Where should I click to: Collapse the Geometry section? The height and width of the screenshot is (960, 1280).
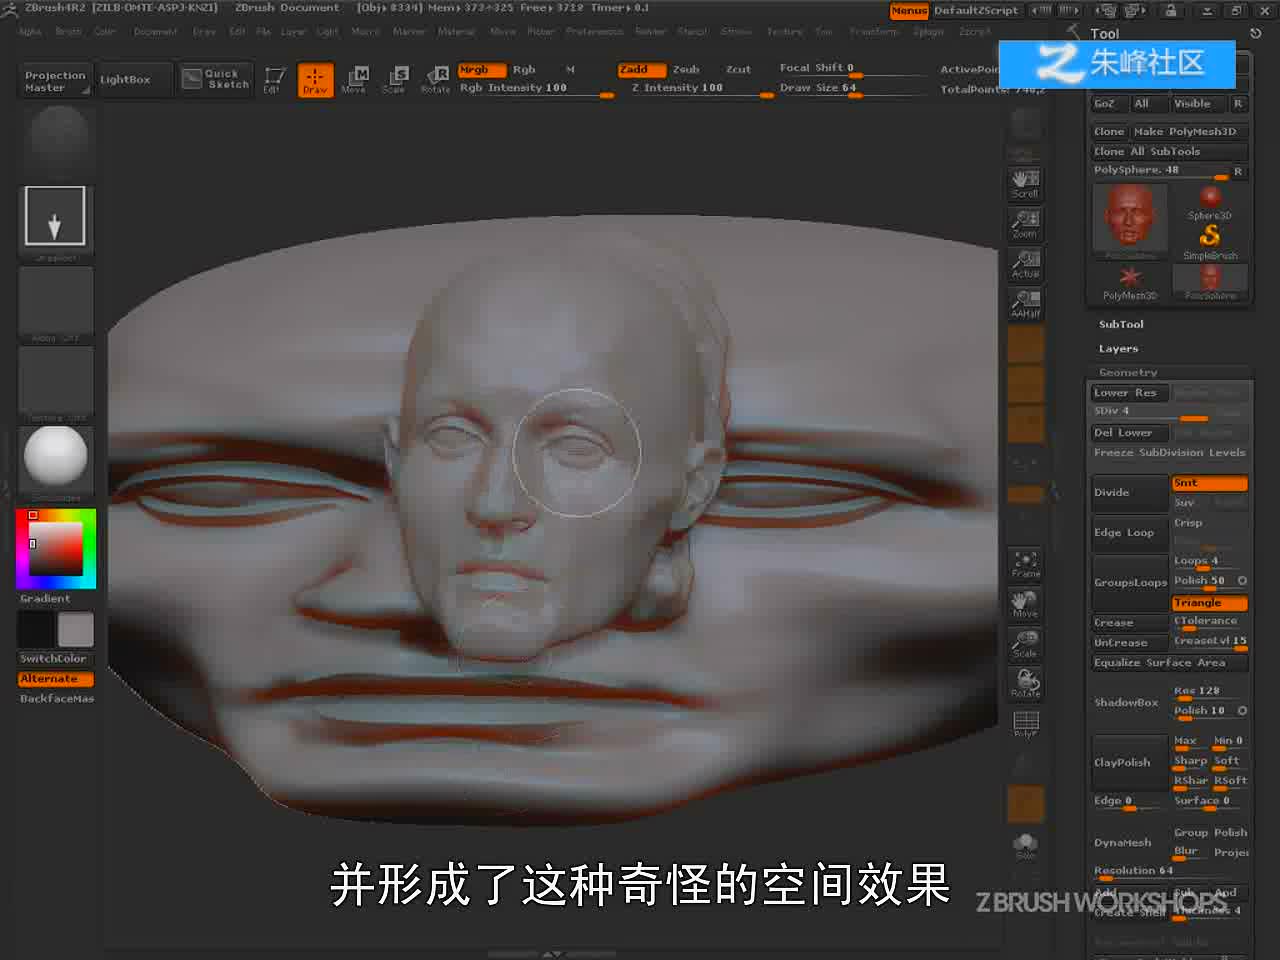coord(1128,372)
